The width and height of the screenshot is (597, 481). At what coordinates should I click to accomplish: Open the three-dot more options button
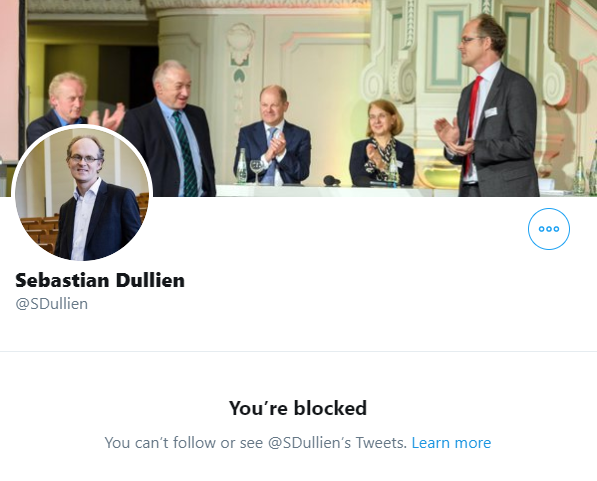click(x=549, y=229)
